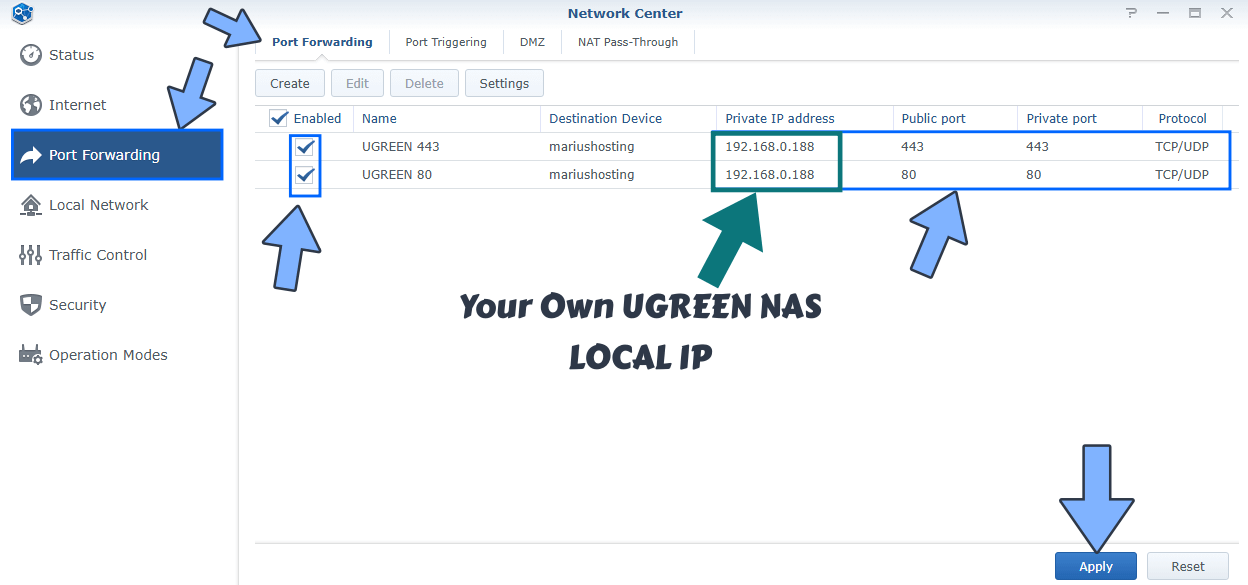Click the Create button
The height and width of the screenshot is (585, 1248).
(289, 83)
